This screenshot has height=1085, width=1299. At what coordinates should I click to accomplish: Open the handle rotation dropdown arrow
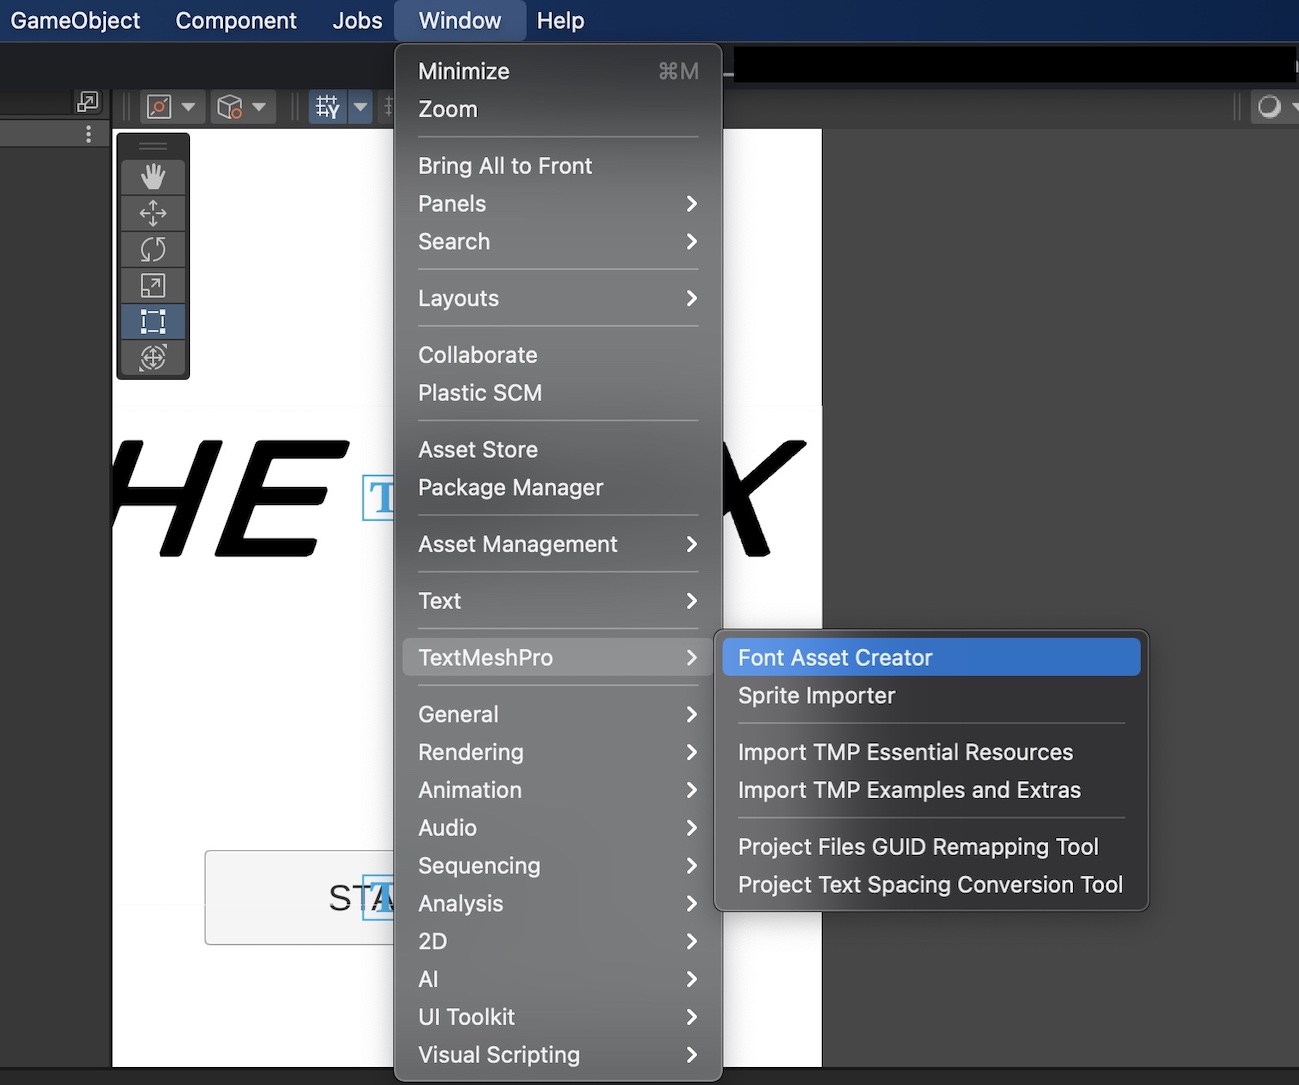[x=259, y=106]
